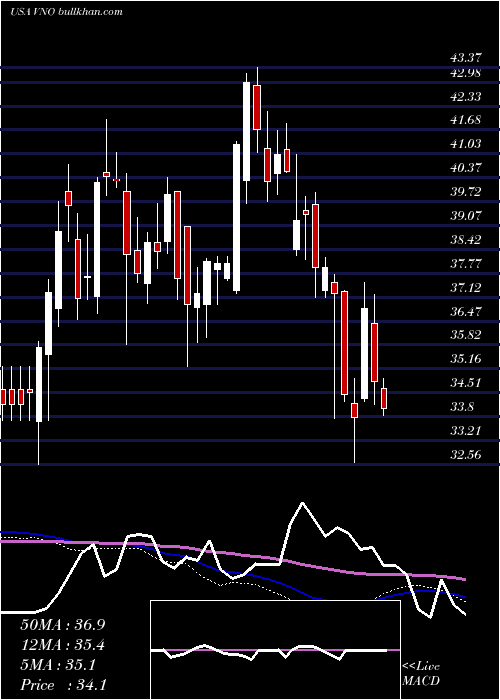Screen dimensions: 500x700
Task: Click the 32.56 price level label
Action: click(x=466, y=455)
